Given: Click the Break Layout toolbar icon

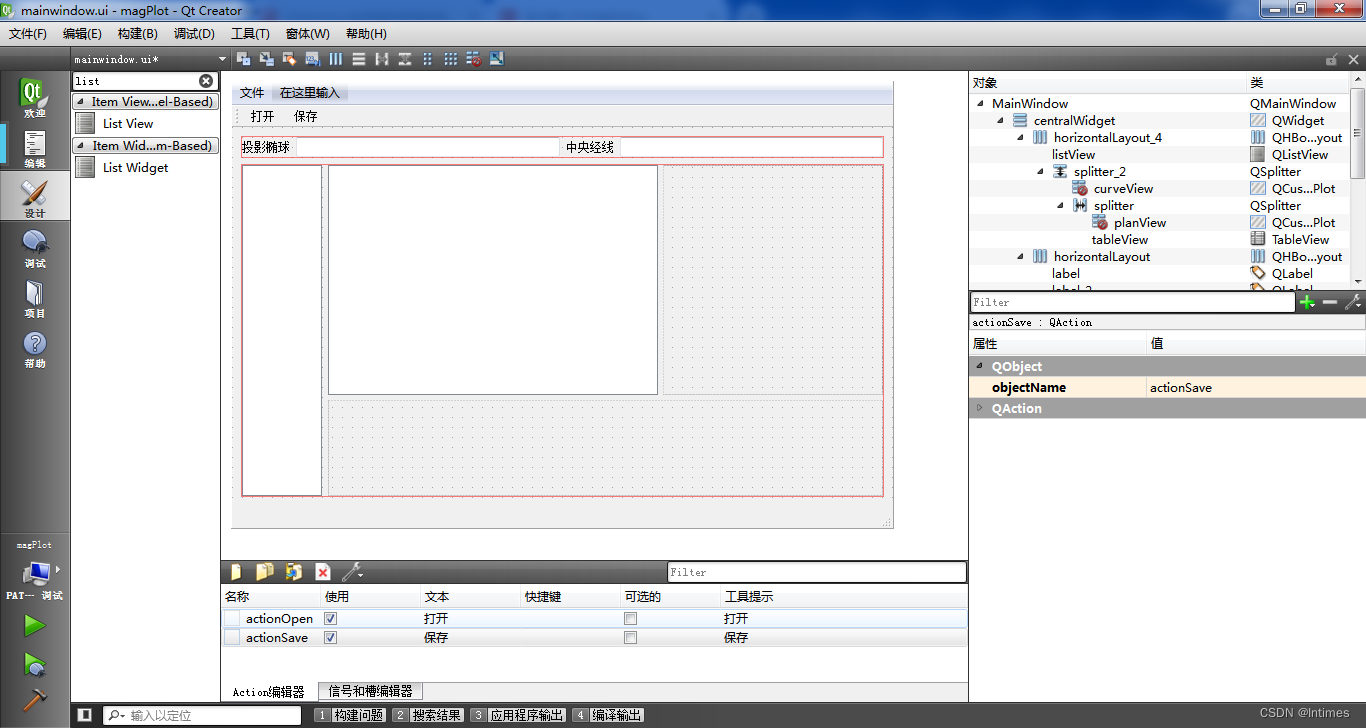Looking at the screenshot, I should coord(474,58).
